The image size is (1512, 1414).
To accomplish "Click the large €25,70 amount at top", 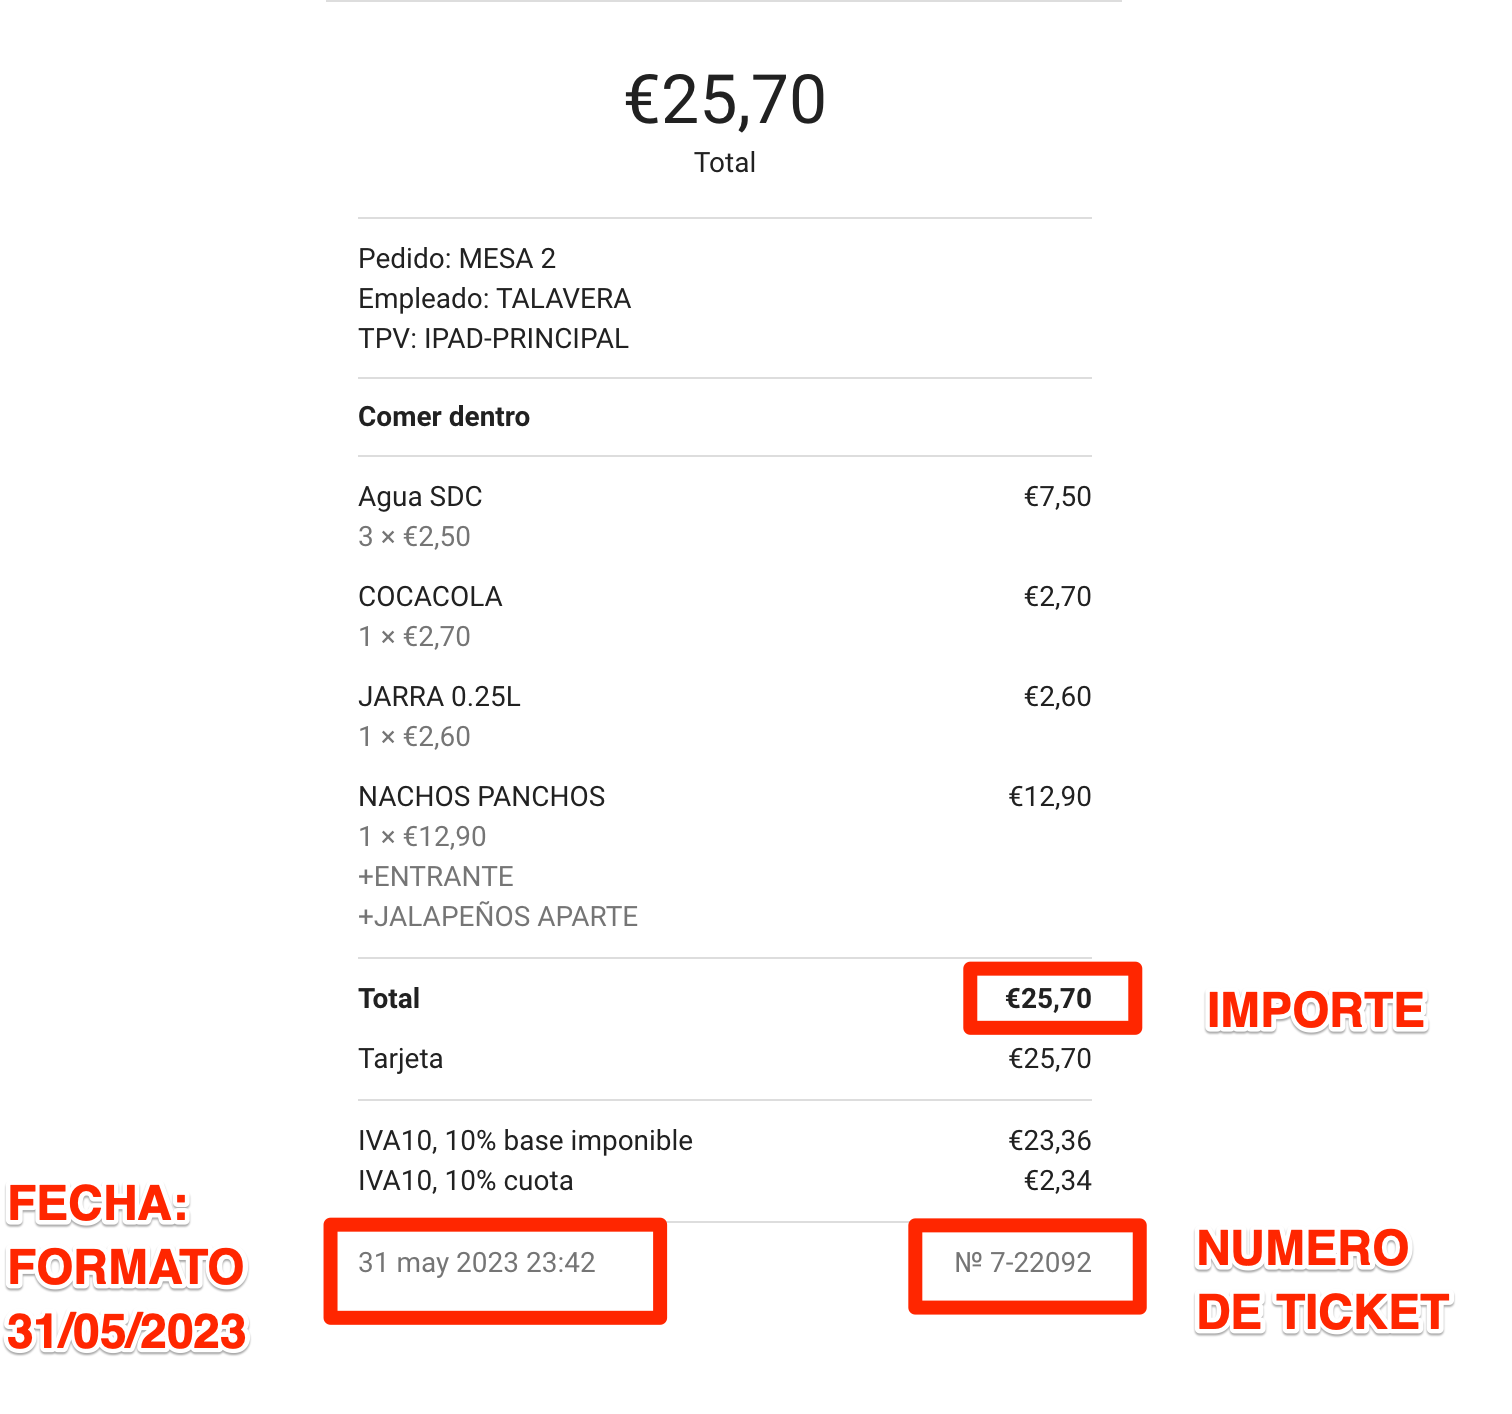I will click(x=725, y=100).
